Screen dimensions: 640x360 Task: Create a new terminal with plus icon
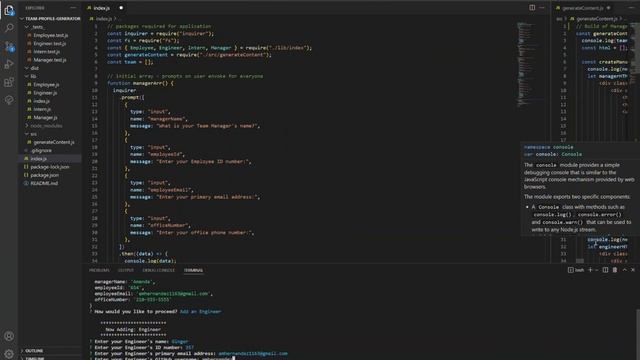tap(590, 270)
